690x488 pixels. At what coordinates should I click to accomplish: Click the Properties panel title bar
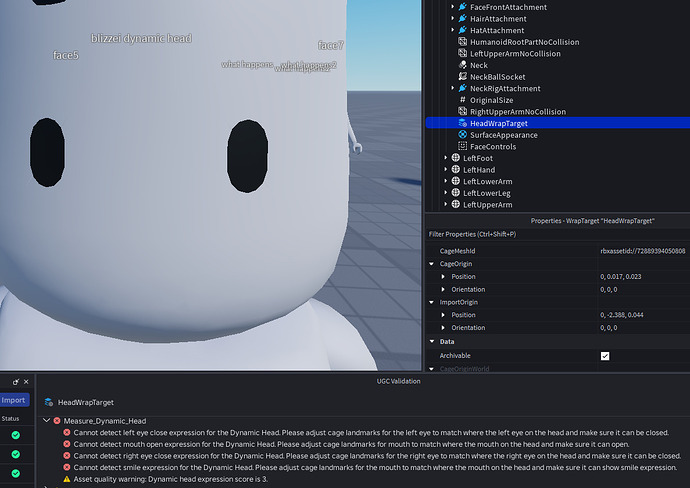pos(592,221)
